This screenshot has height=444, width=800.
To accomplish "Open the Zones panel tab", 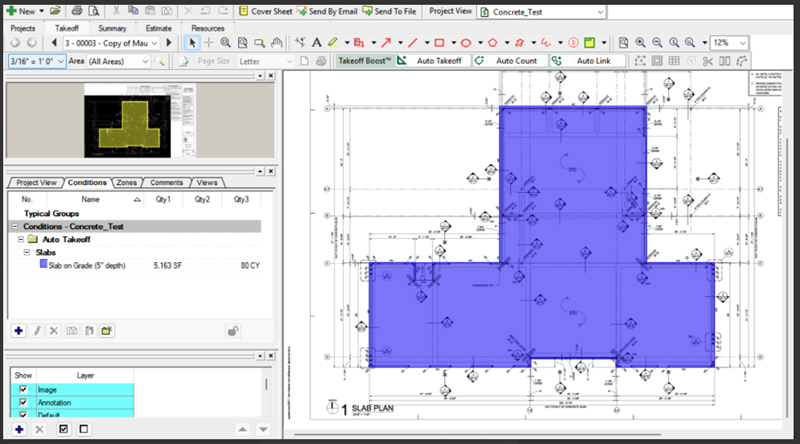I will coord(127,182).
